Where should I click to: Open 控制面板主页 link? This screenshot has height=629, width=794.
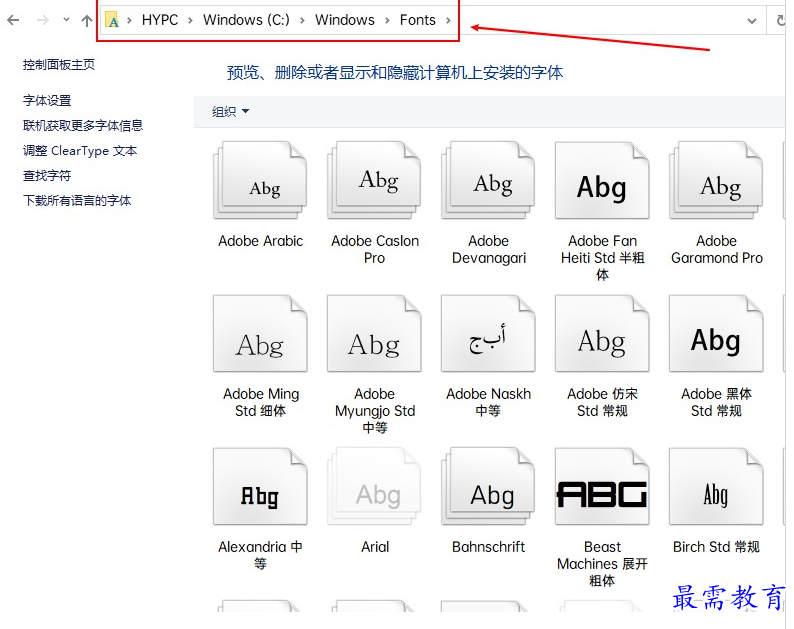[x=59, y=65]
